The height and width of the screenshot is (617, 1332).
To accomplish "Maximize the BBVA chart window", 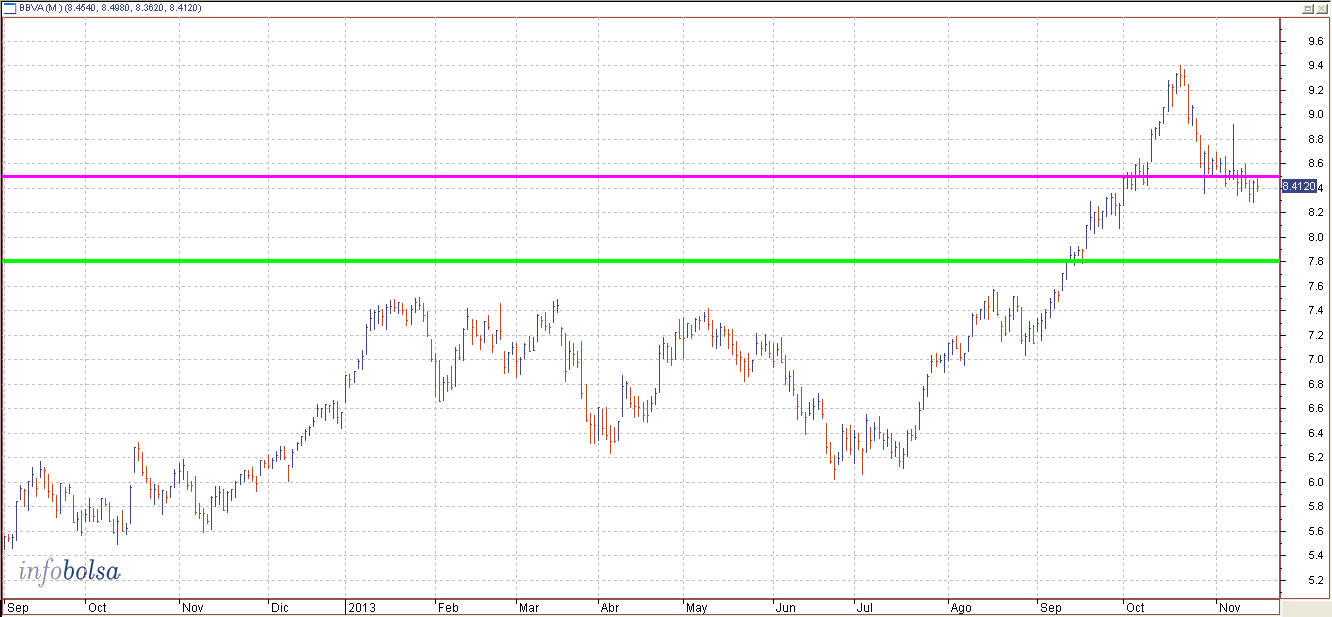I will [x=1308, y=8].
